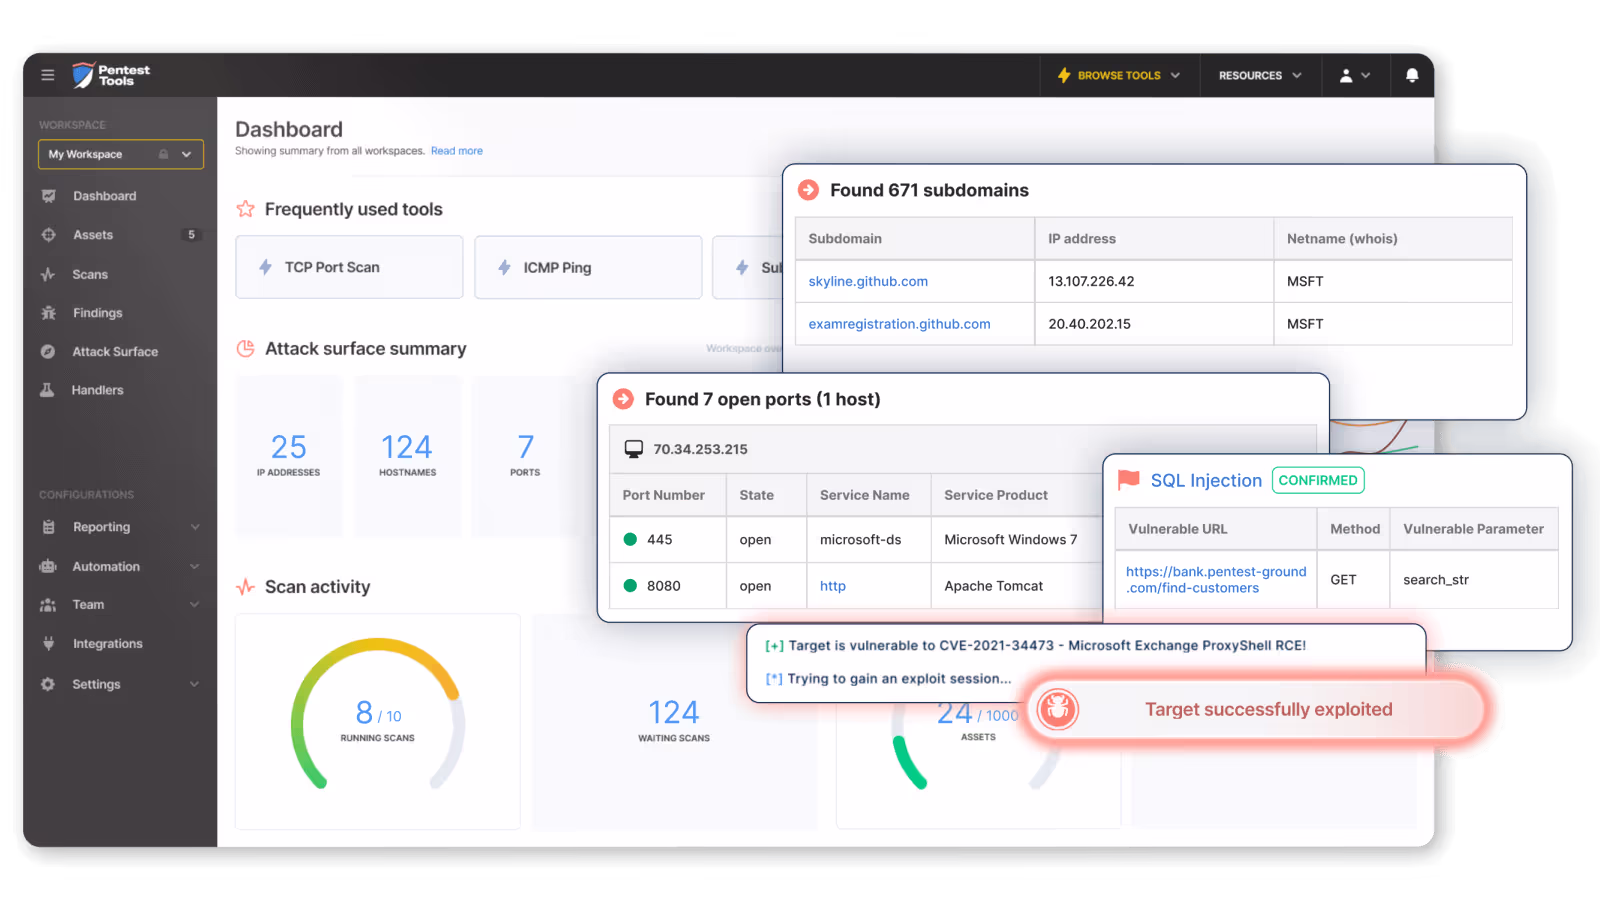1600x900 pixels.
Task: Click the Handlers icon
Action: tap(47, 390)
